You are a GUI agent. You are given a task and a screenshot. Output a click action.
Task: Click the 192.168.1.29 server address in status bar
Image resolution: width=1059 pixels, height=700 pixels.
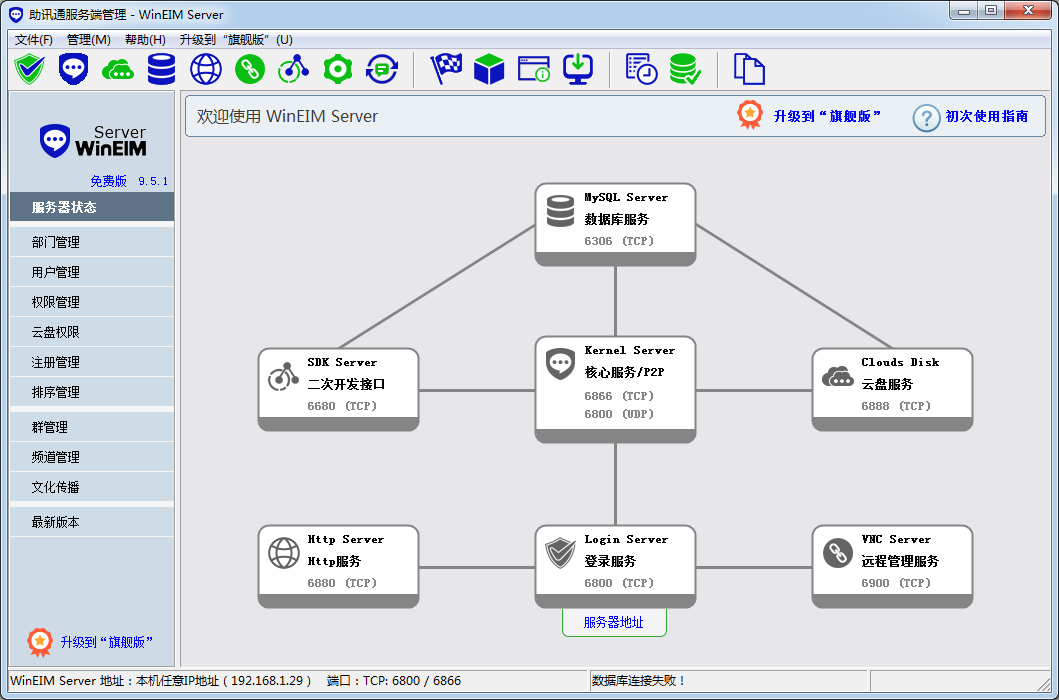point(270,680)
